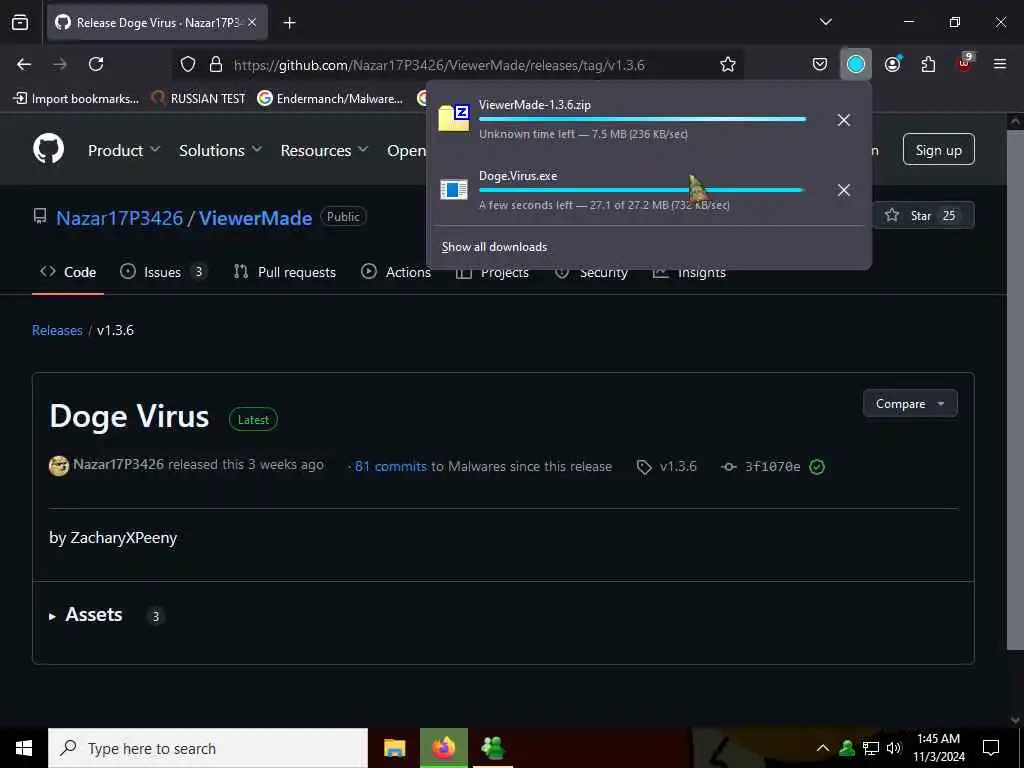The height and width of the screenshot is (768, 1024).
Task: Expand the Assets section
Action: (x=86, y=615)
